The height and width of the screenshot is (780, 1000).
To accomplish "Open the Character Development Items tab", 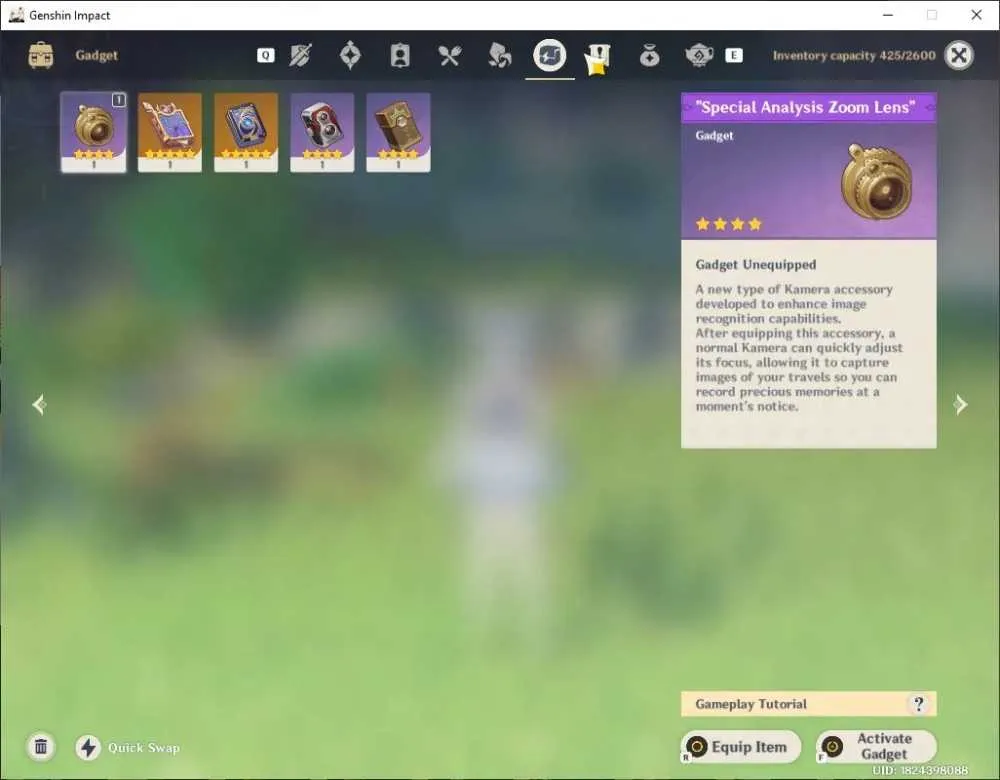I will 400,55.
